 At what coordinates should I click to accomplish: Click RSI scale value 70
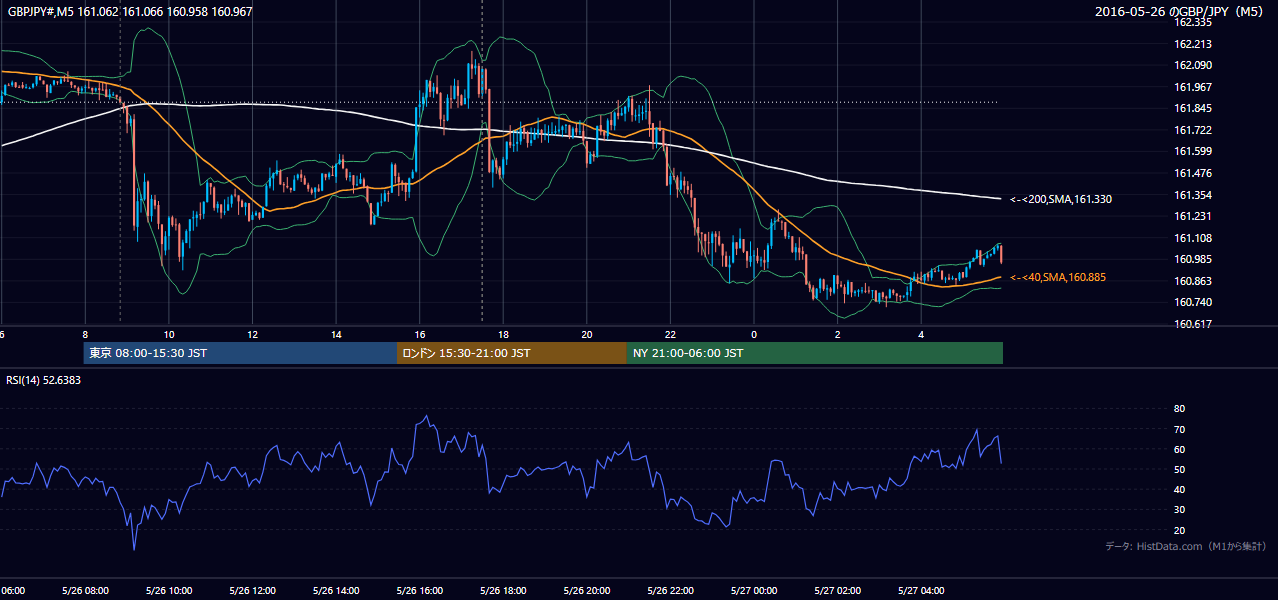[x=1179, y=429]
